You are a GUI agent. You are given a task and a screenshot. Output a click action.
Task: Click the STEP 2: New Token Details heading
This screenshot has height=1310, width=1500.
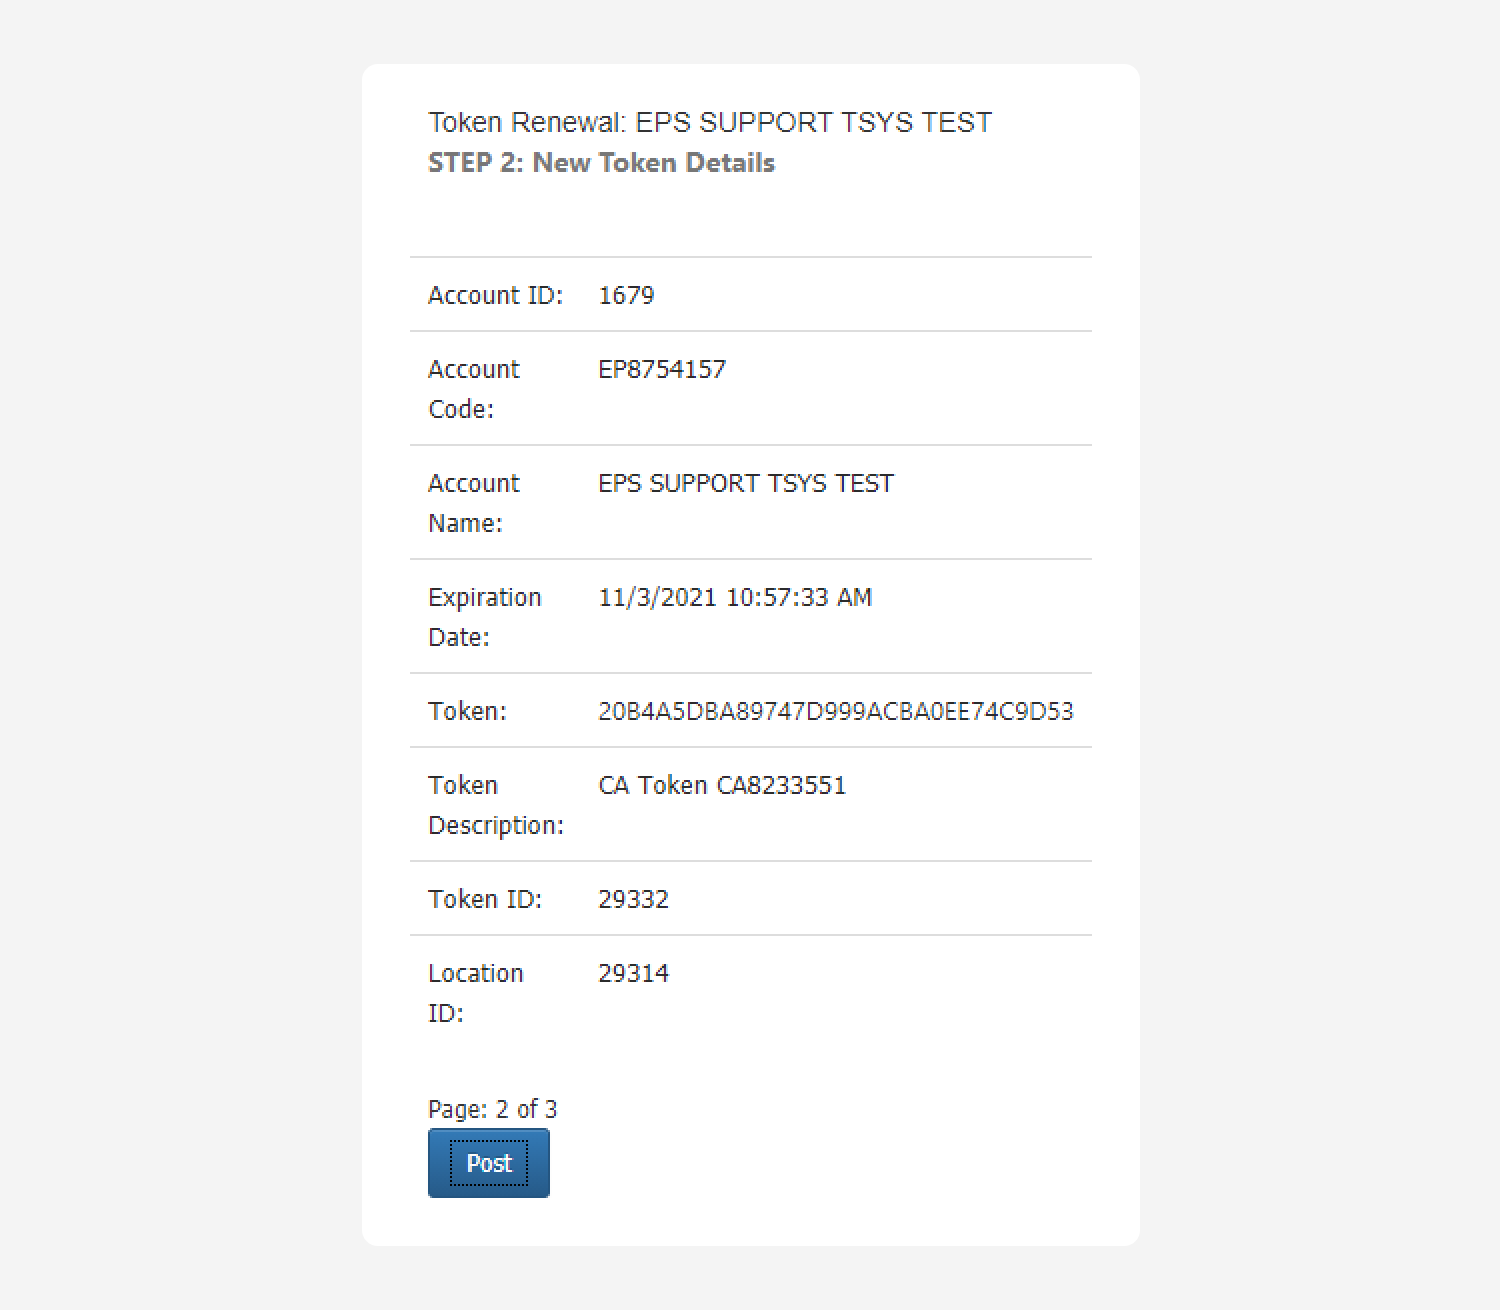601,163
